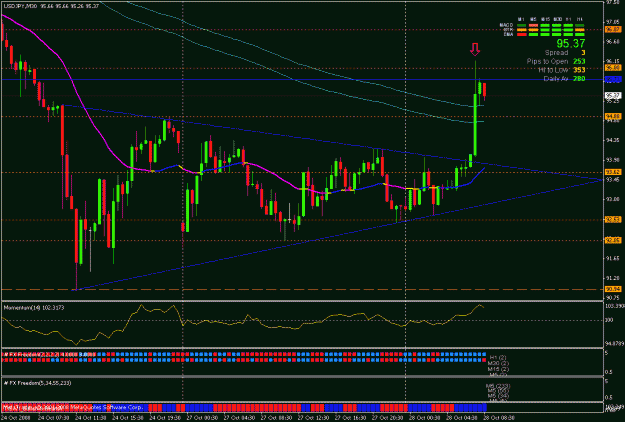This screenshot has height=422, width=625.
Task: Click the EMA row label in signal grid
Action: (509, 35)
